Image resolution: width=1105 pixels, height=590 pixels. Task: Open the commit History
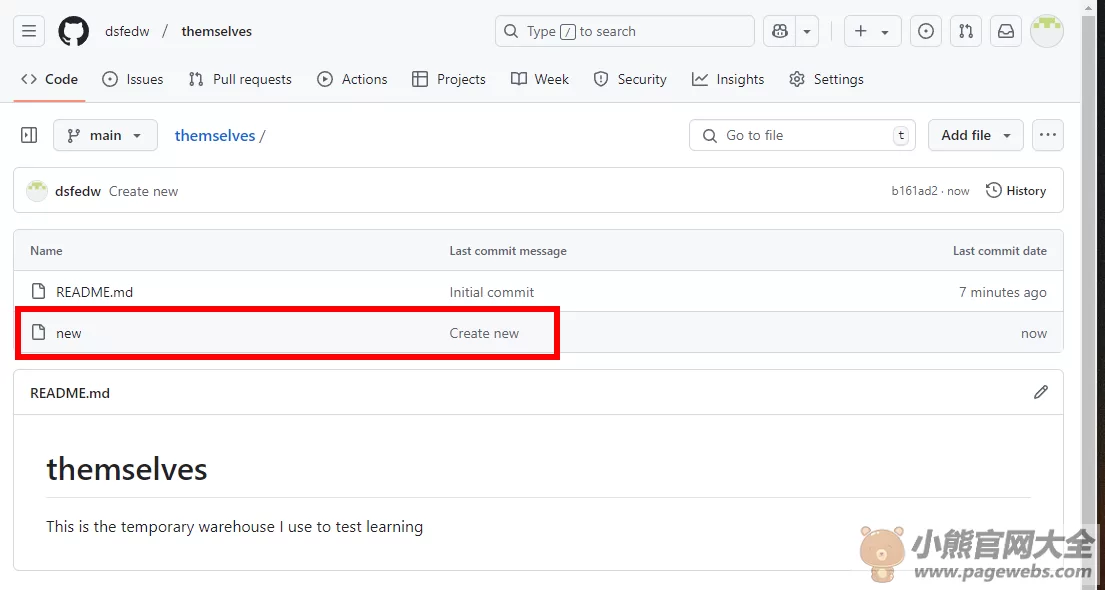coord(1016,191)
